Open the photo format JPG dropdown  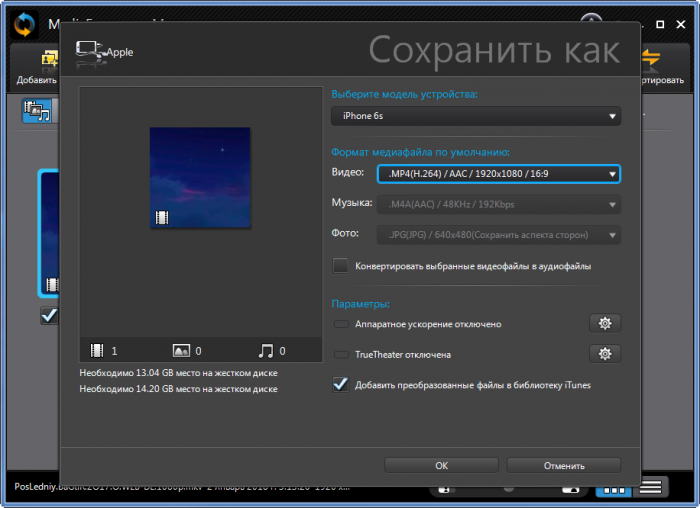pyautogui.click(x=498, y=235)
